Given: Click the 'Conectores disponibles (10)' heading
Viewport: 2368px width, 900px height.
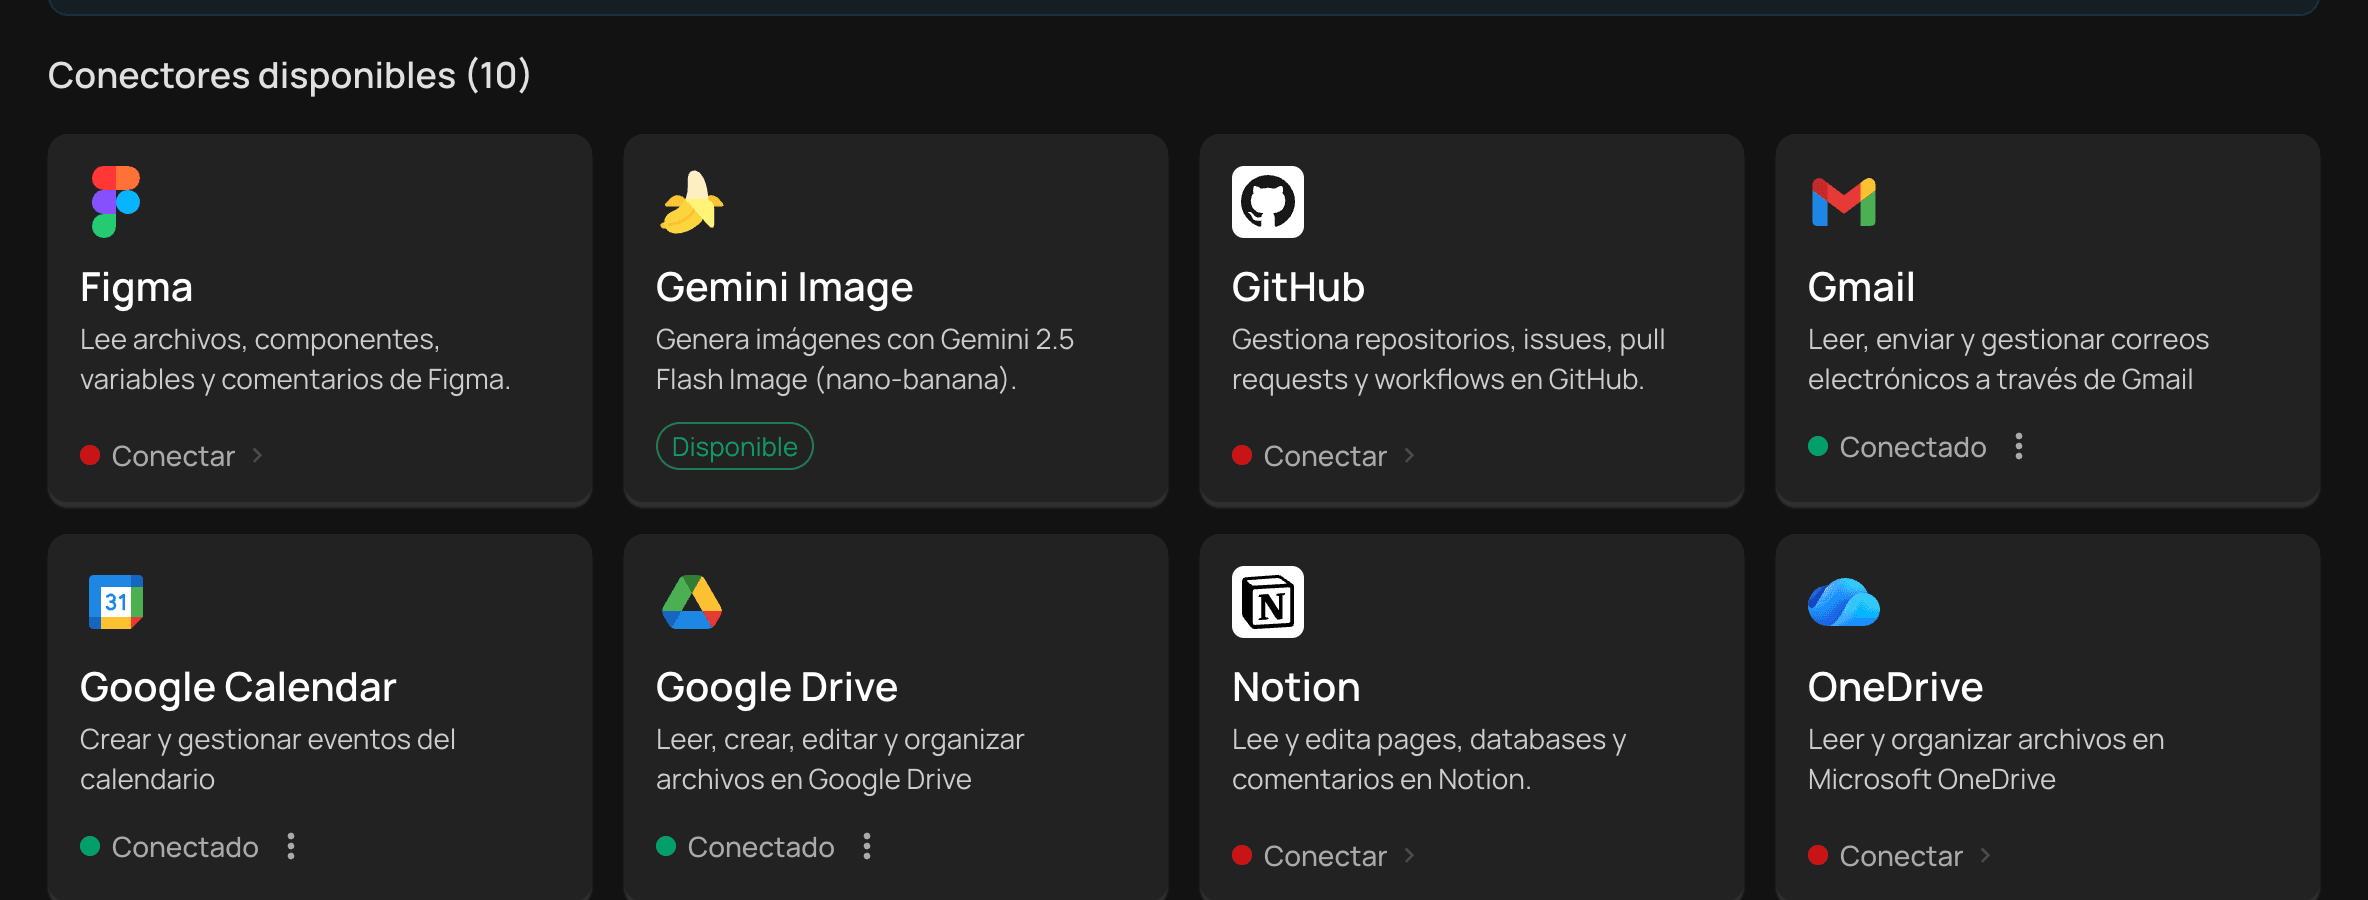Looking at the screenshot, I should point(289,76).
